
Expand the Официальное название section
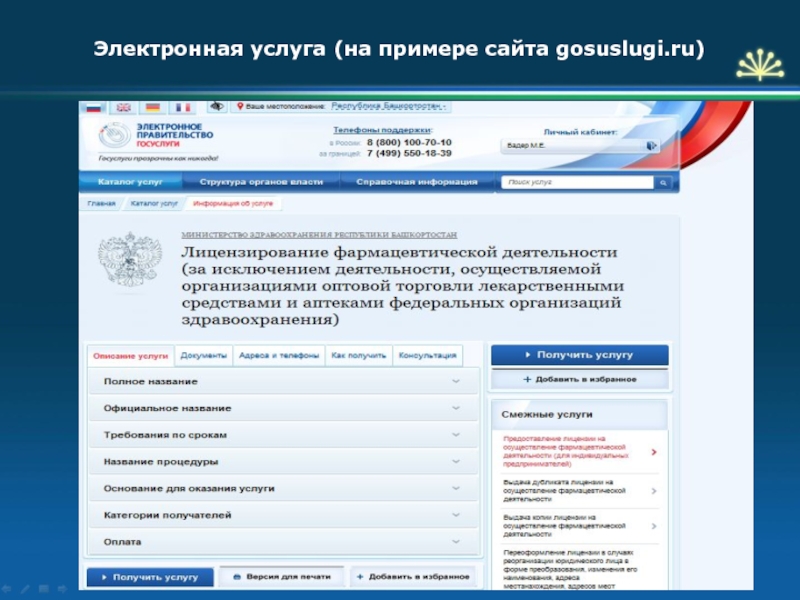coord(284,408)
